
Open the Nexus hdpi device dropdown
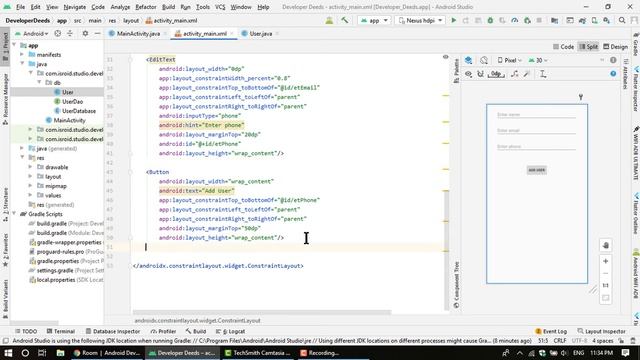tap(420, 20)
